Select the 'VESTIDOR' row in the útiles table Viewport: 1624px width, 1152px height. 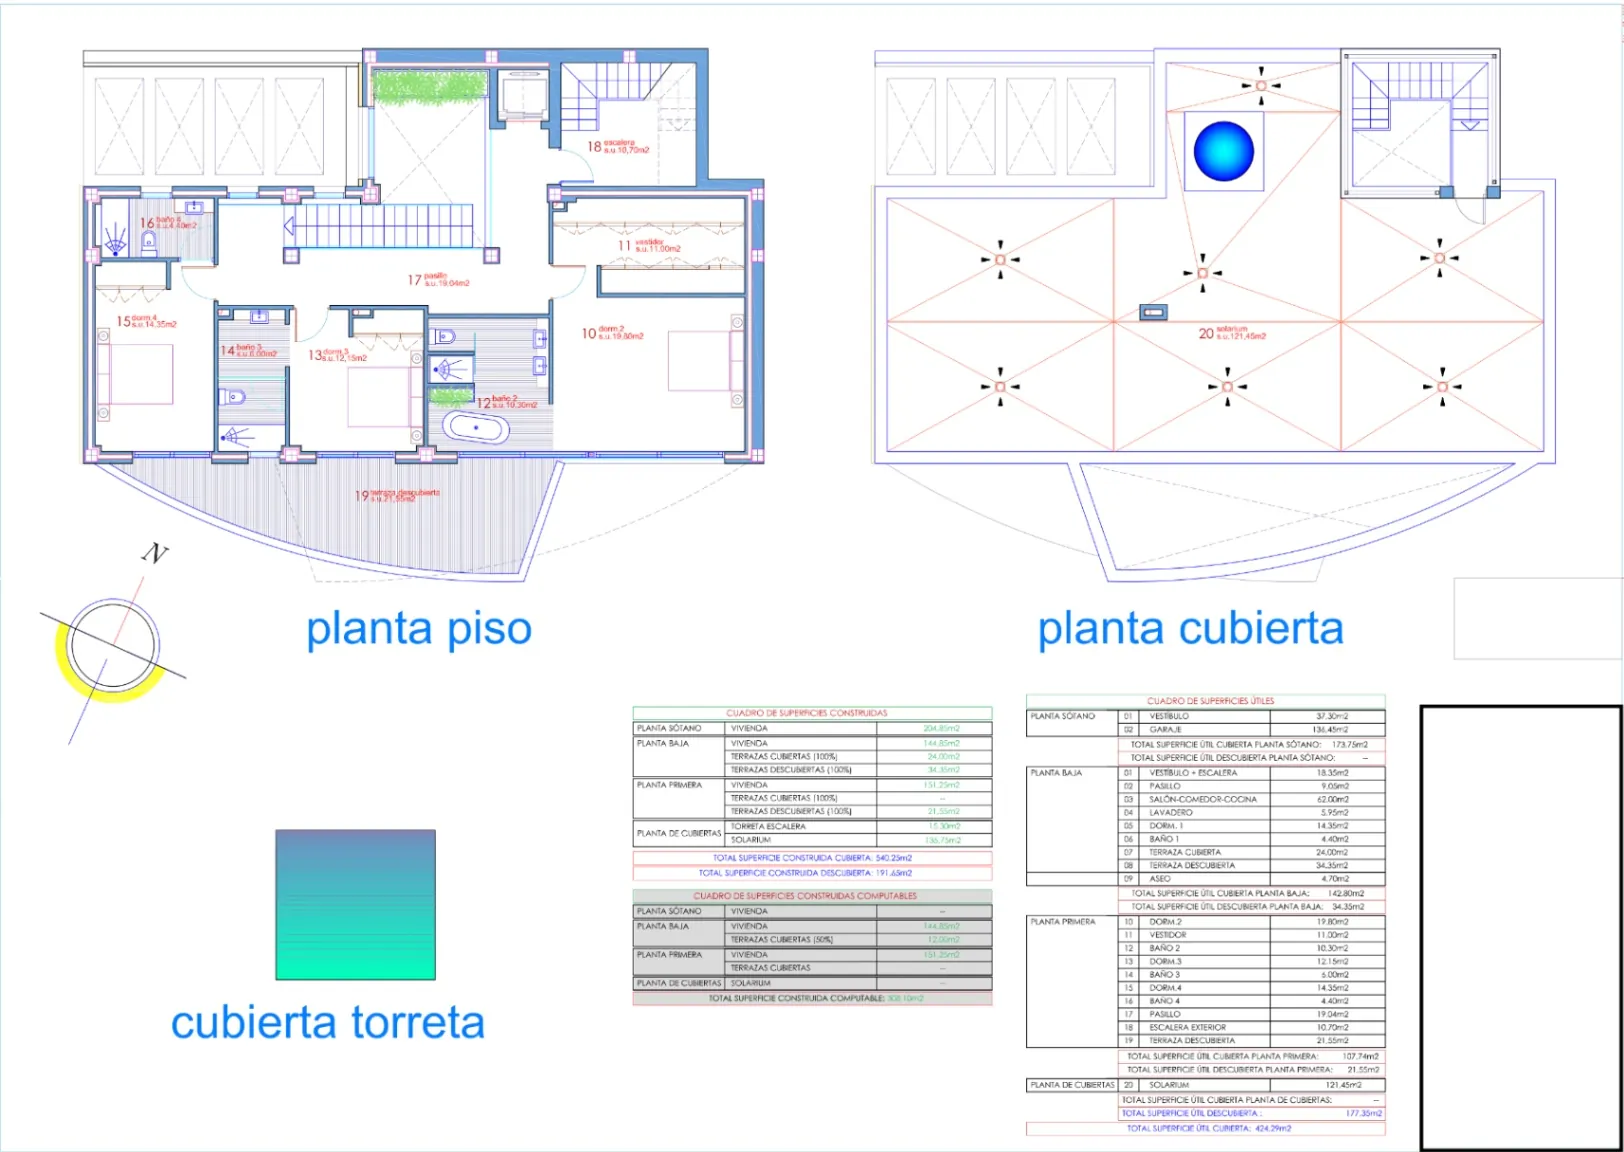tap(1251, 935)
